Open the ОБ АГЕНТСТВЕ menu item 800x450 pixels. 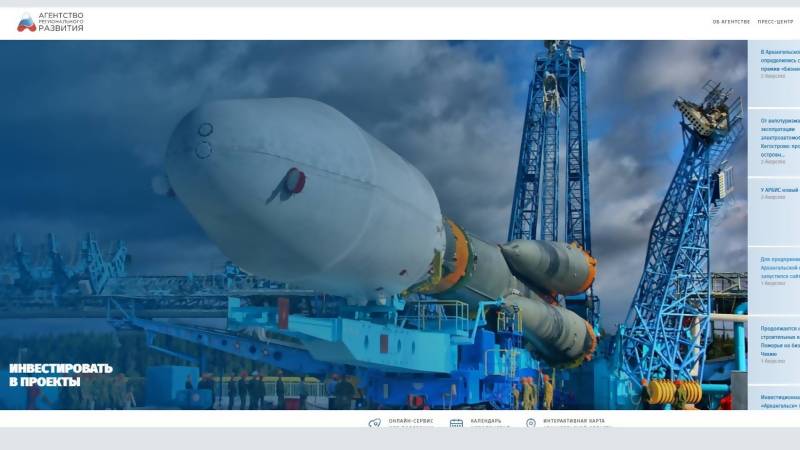(x=731, y=21)
